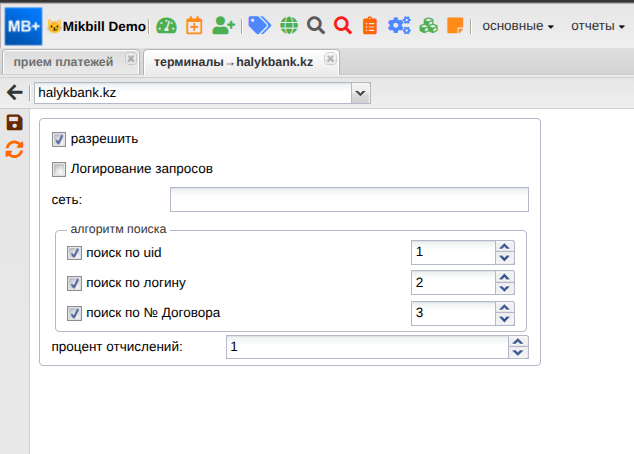Viewport: 634px width, 454px height.
Task: Click the поиск по uid number field
Action: click(453, 253)
